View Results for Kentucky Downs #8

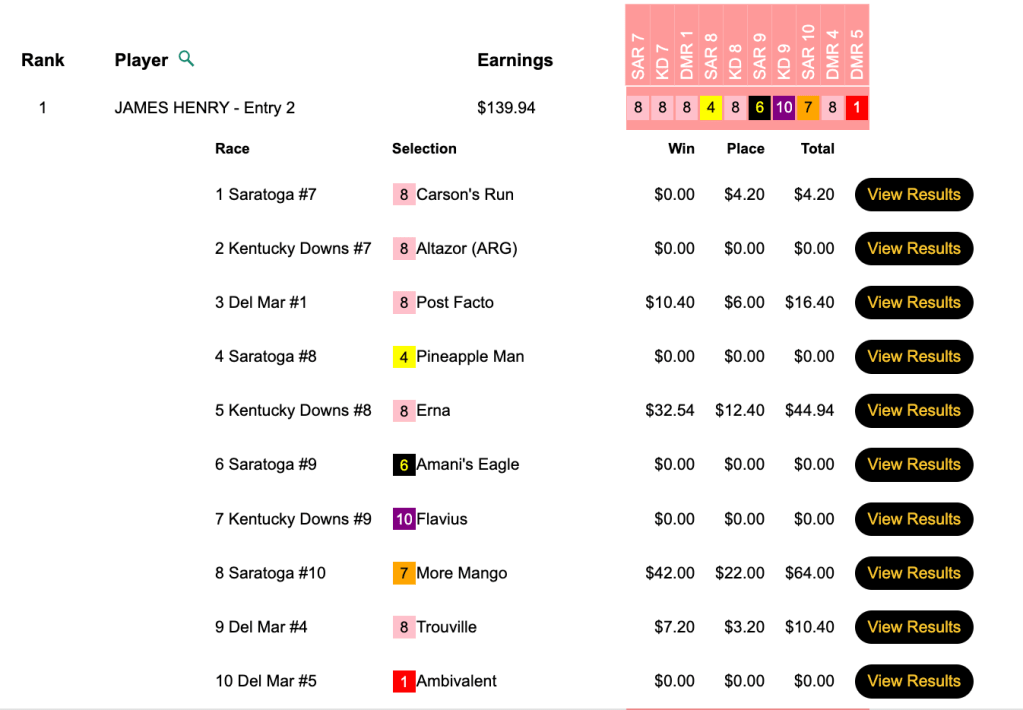tap(913, 411)
